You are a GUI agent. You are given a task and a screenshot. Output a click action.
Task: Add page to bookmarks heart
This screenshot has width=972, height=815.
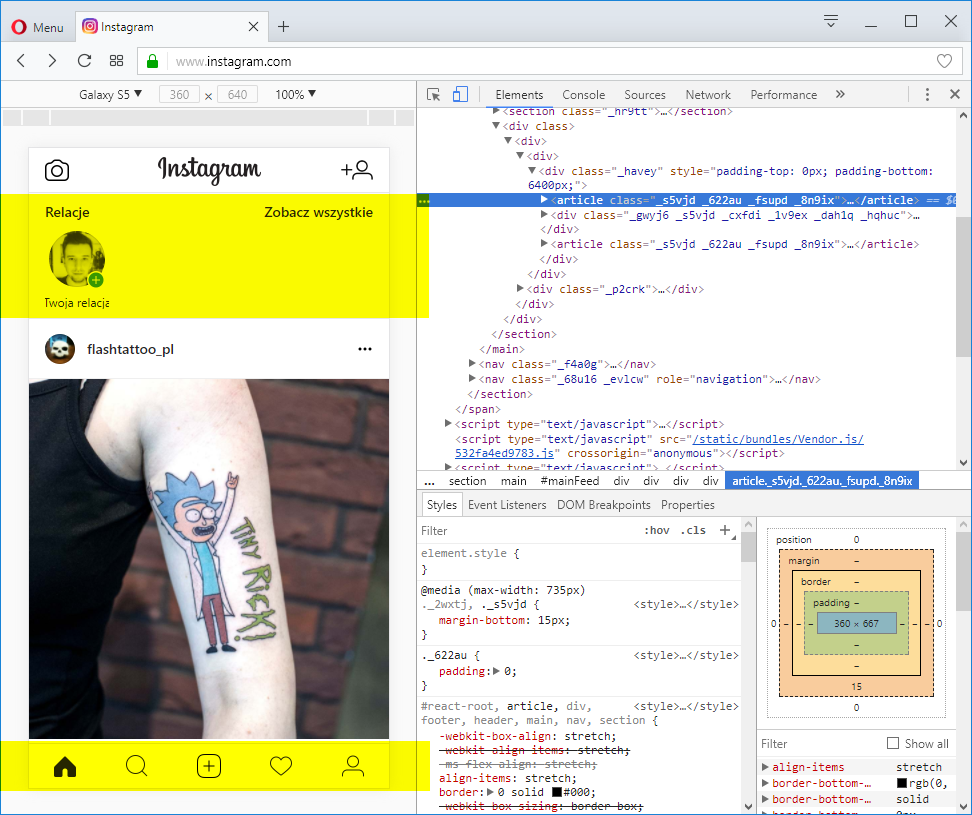944,61
